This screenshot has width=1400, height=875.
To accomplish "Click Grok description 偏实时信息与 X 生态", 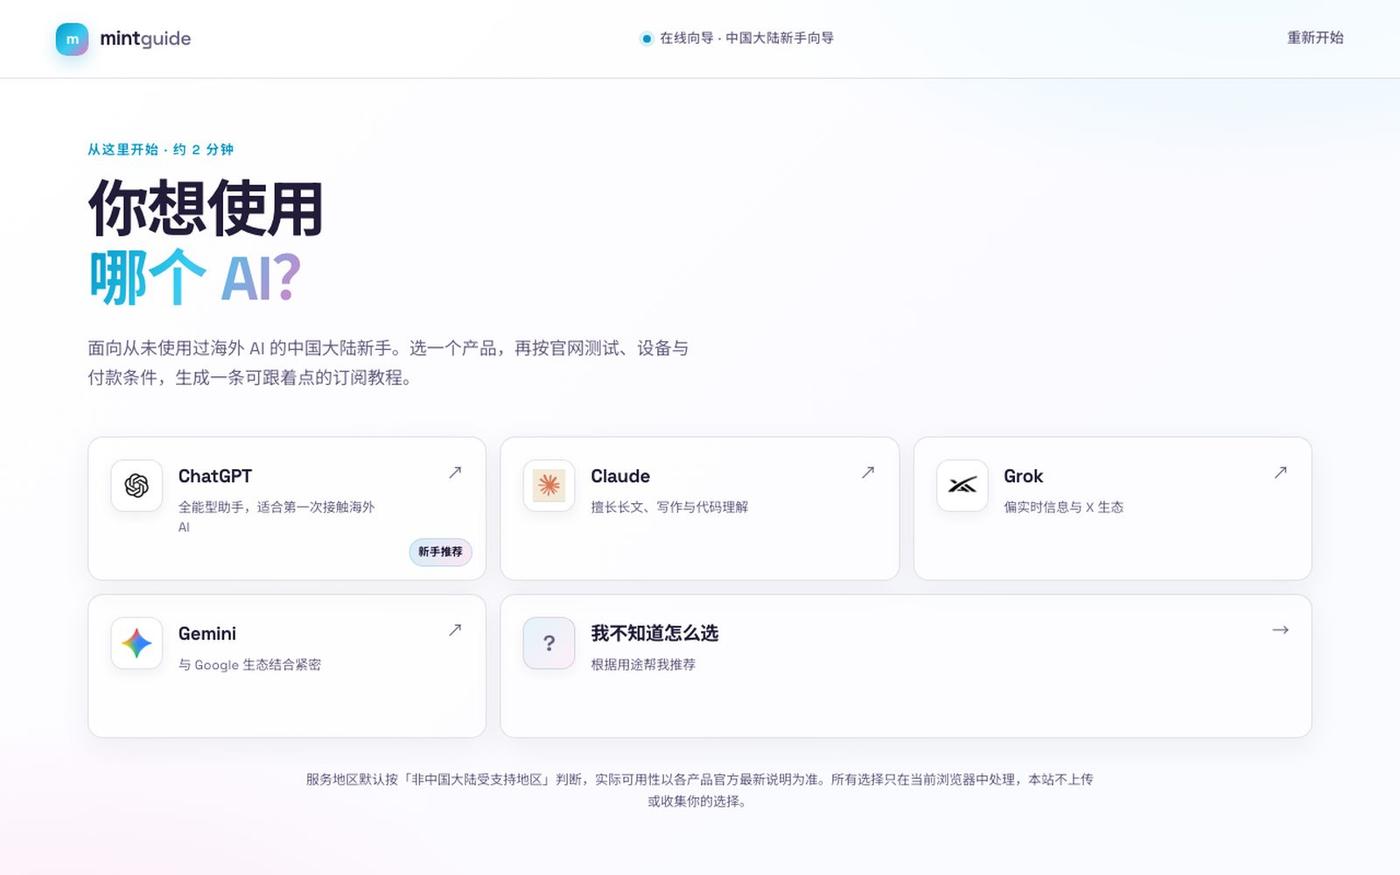I will tap(1063, 507).
